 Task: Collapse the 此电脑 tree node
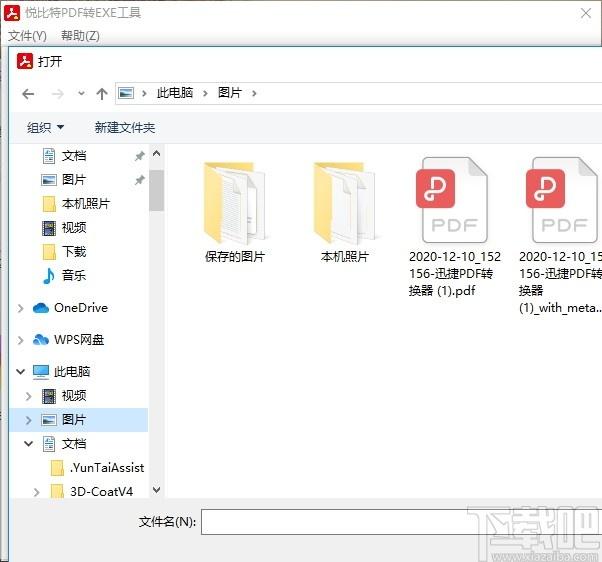(x=21, y=372)
